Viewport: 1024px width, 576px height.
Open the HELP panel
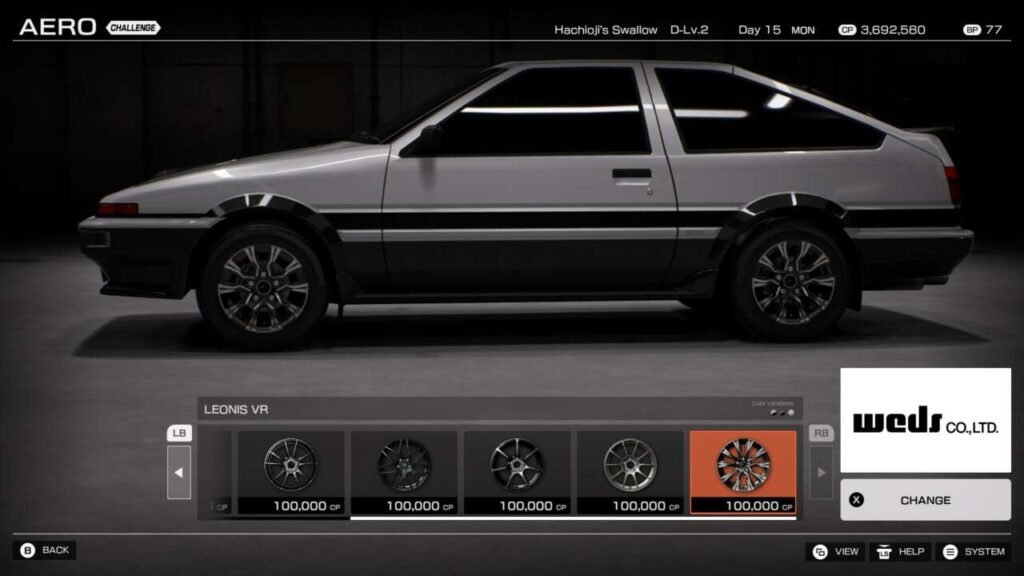pyautogui.click(x=900, y=551)
